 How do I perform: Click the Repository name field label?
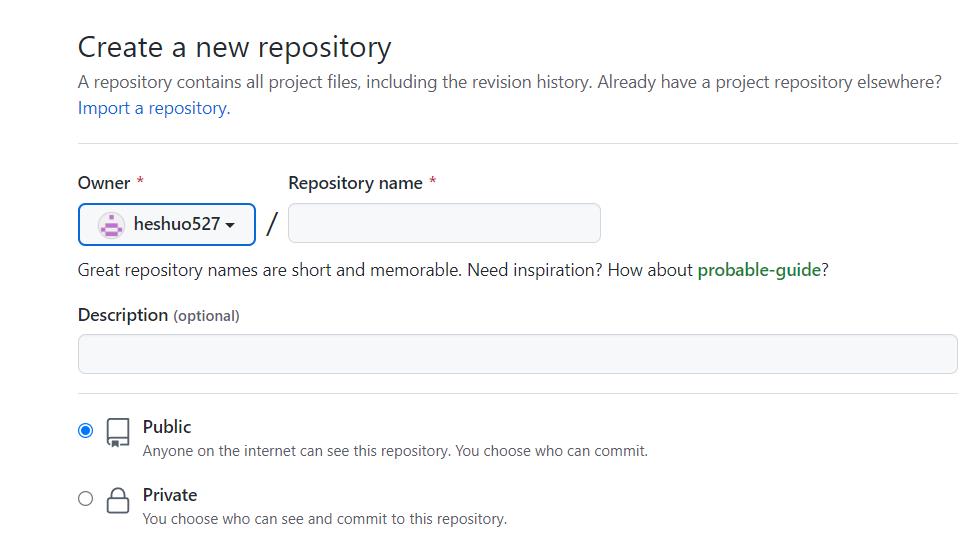click(x=355, y=183)
